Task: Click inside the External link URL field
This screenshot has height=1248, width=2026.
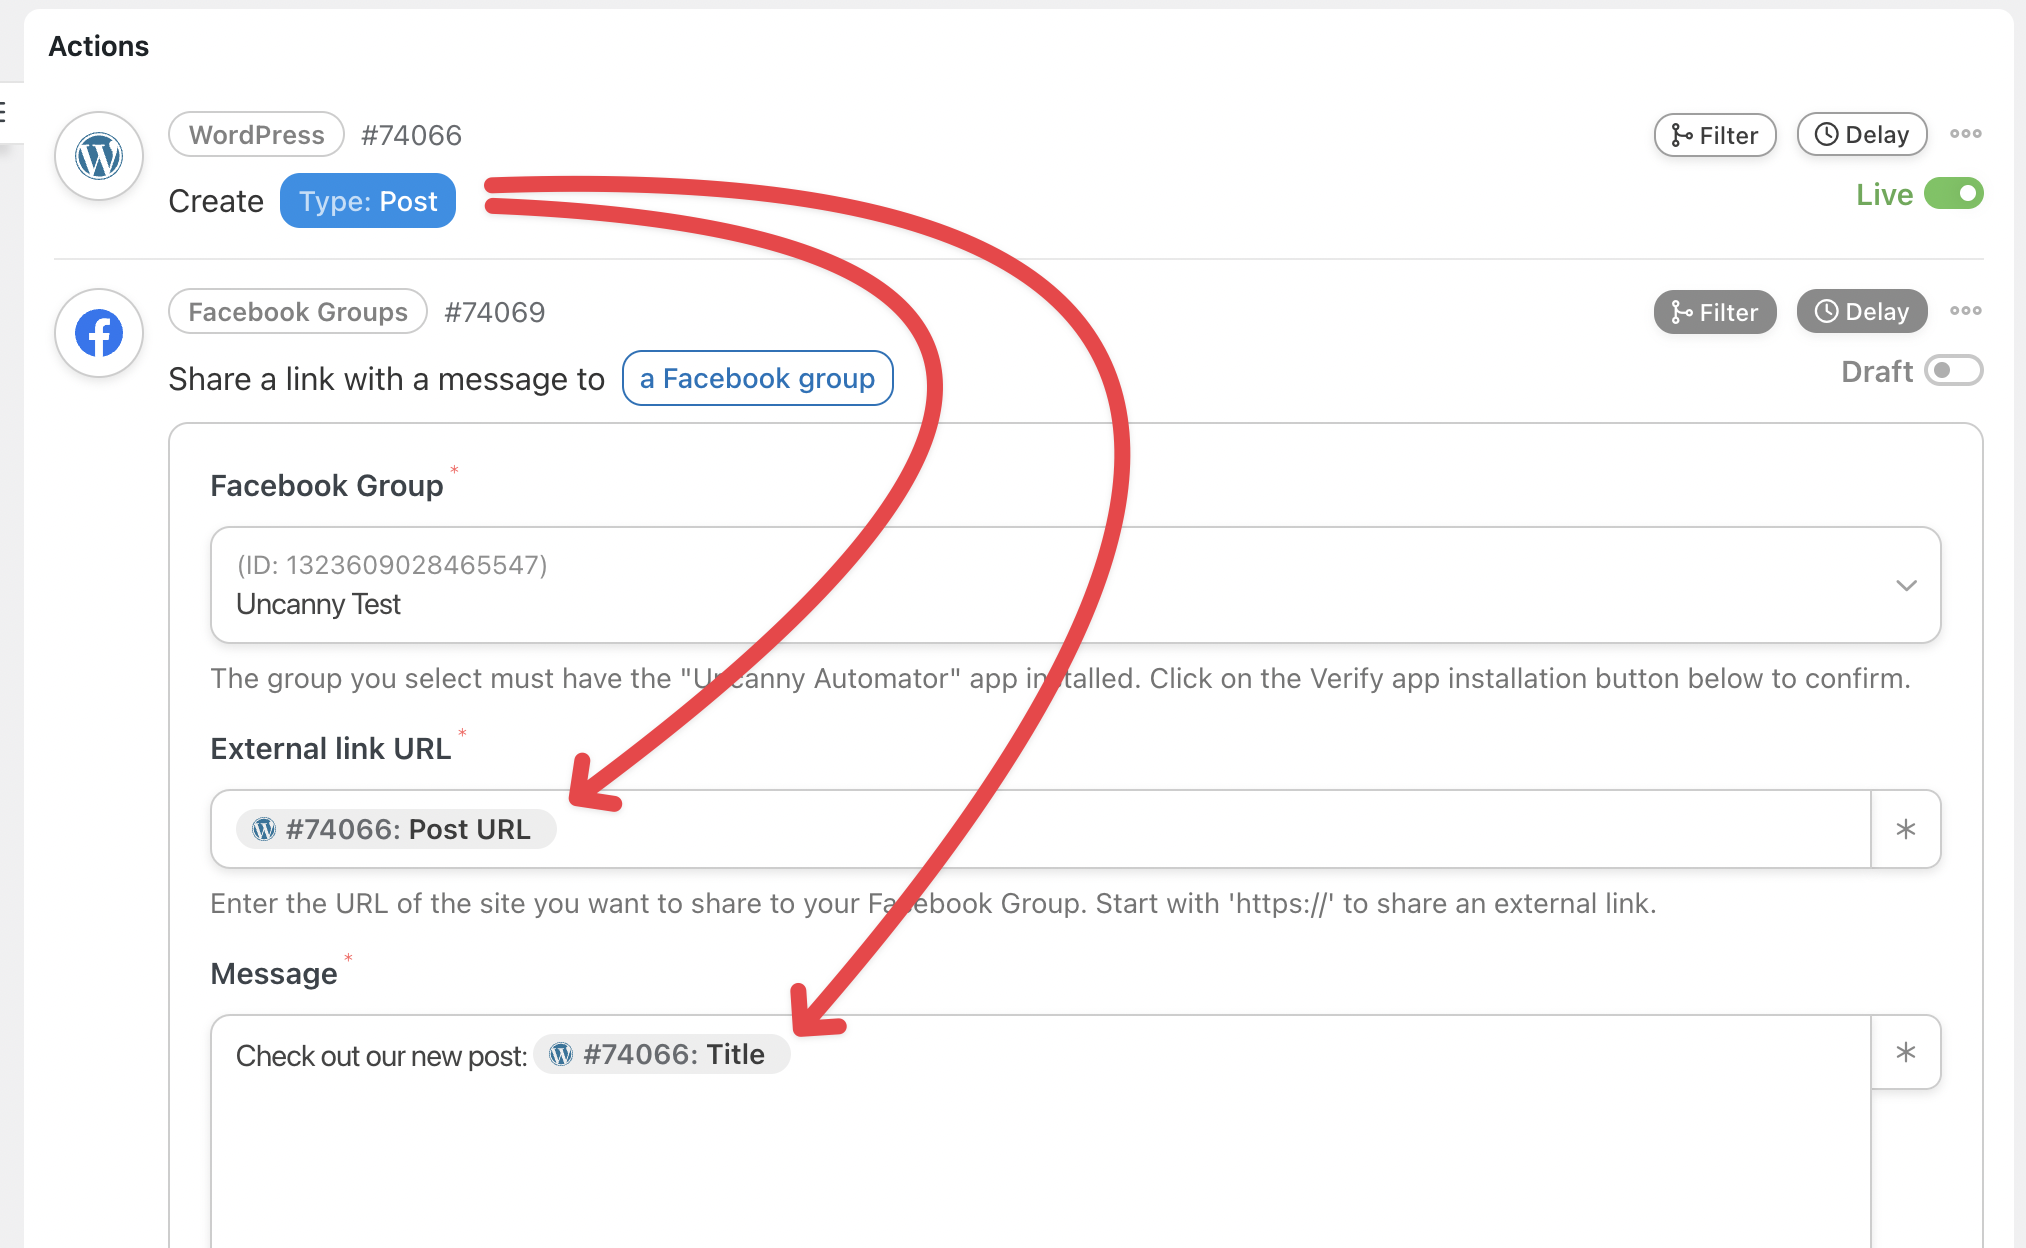Action: (x=1040, y=829)
